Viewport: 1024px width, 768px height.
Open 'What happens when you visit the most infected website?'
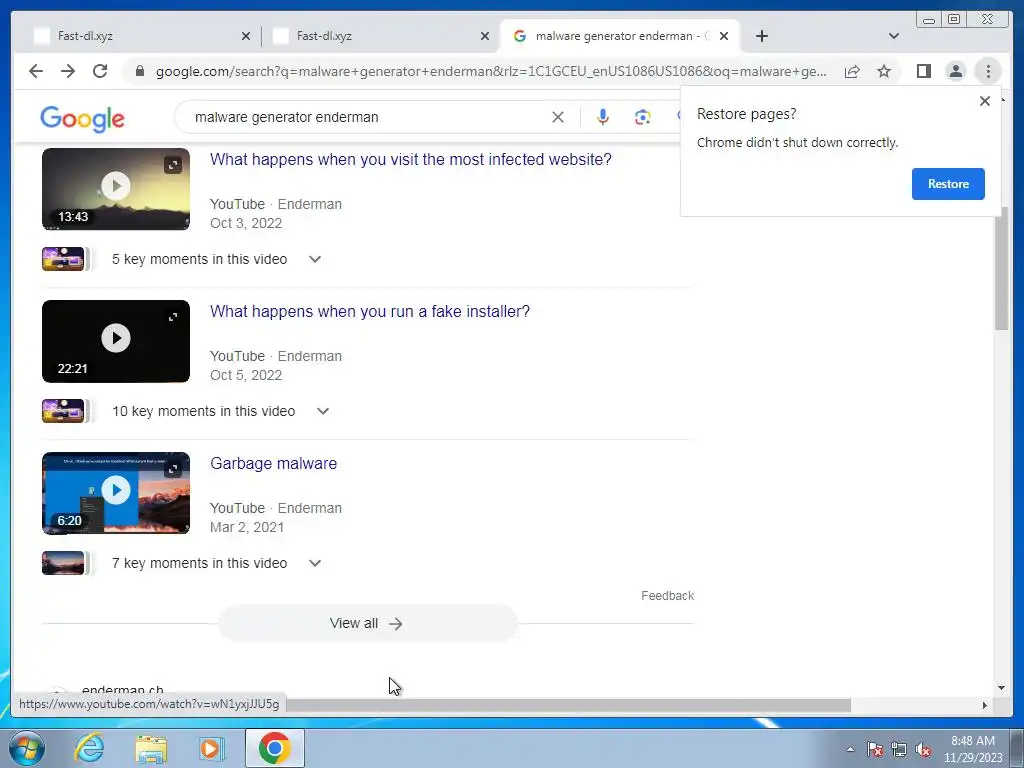click(411, 159)
